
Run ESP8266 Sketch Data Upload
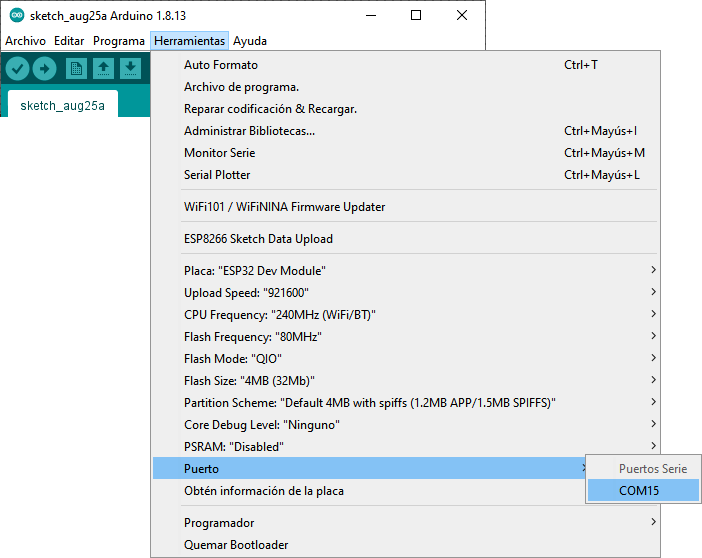pyautogui.click(x=406, y=239)
